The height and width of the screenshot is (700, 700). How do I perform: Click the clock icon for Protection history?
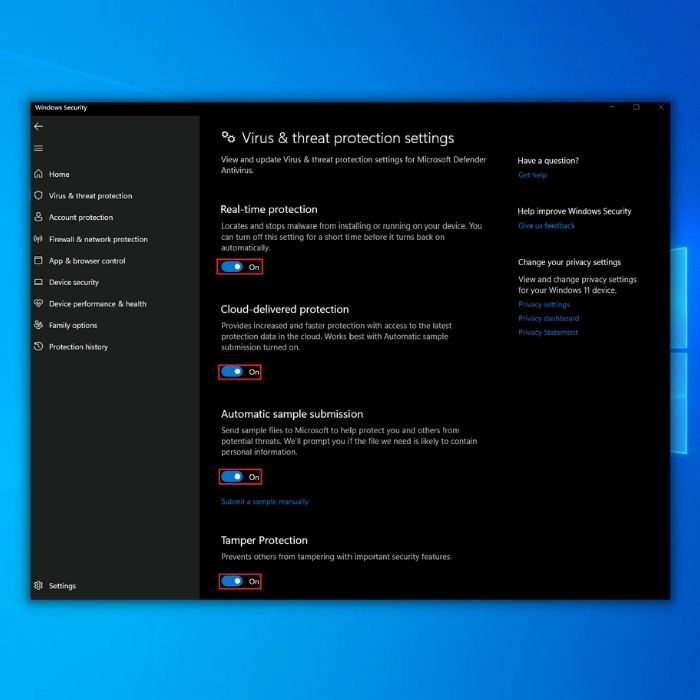click(38, 346)
